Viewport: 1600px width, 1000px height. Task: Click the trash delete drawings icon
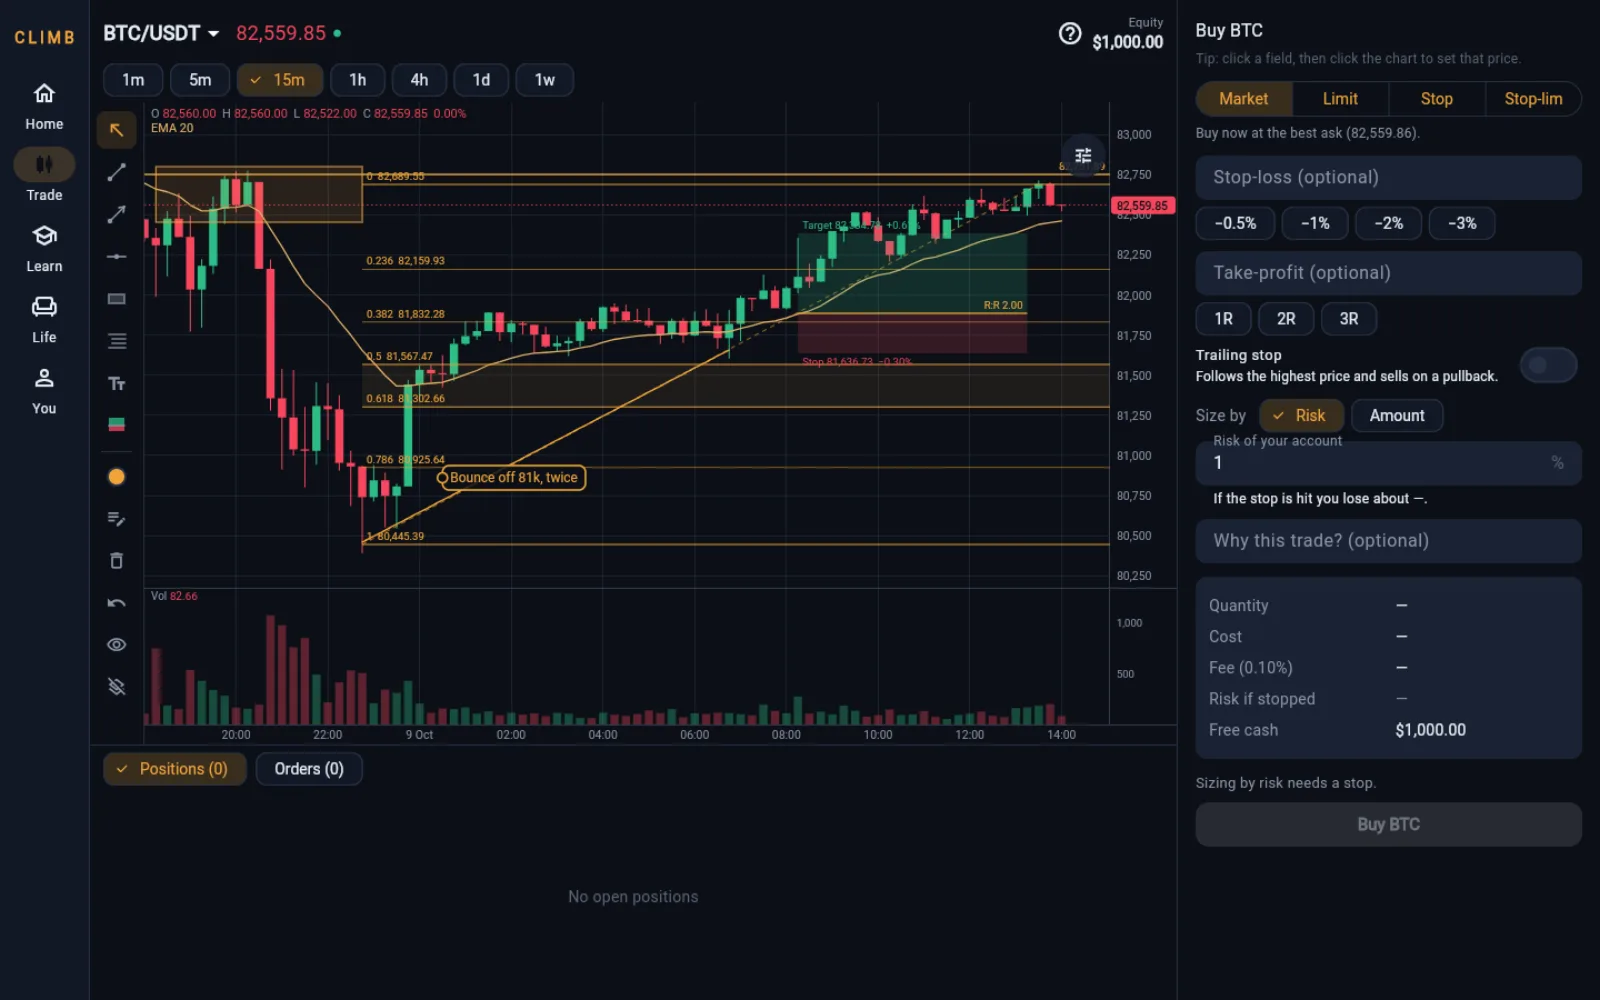tap(116, 560)
